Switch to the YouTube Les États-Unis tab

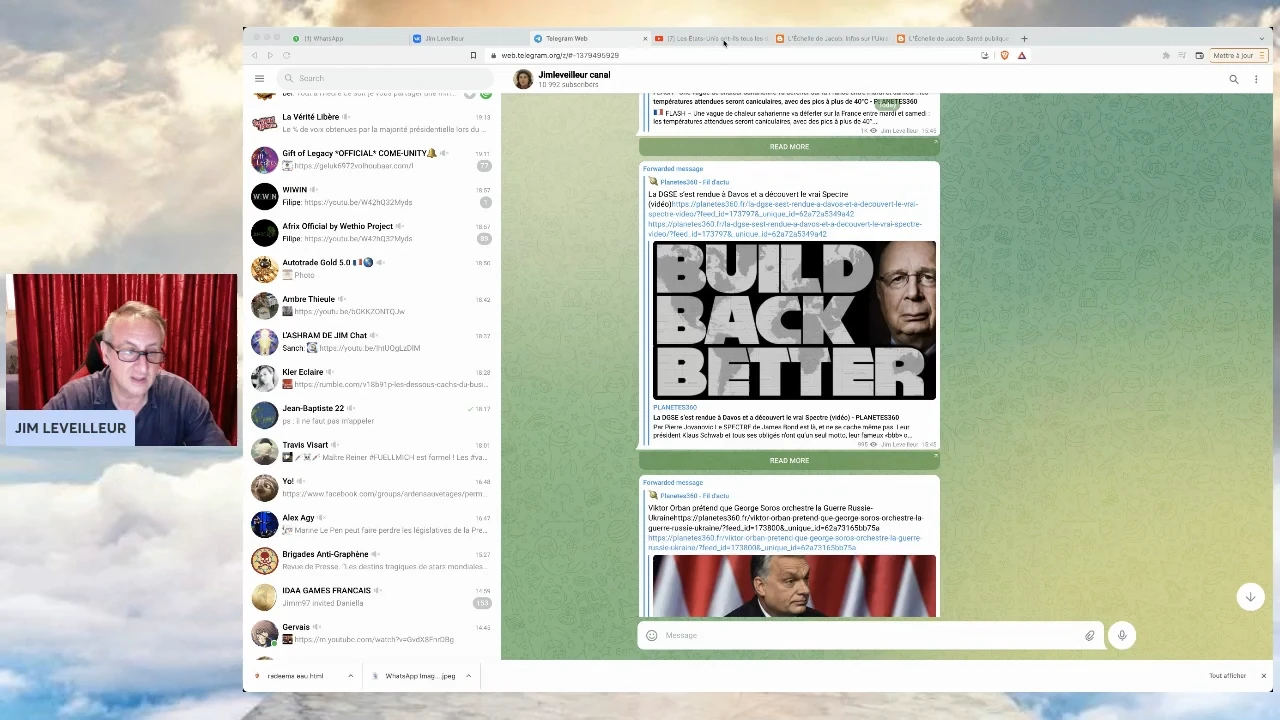tap(712, 38)
